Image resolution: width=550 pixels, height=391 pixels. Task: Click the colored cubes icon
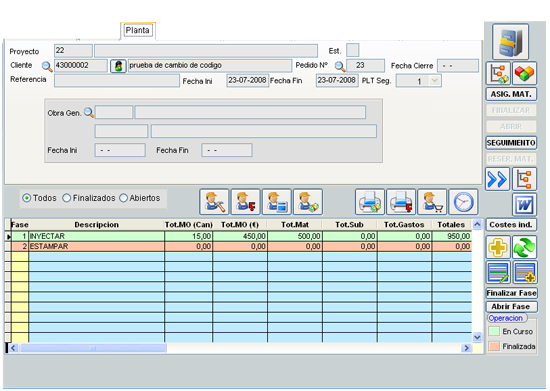click(x=524, y=73)
